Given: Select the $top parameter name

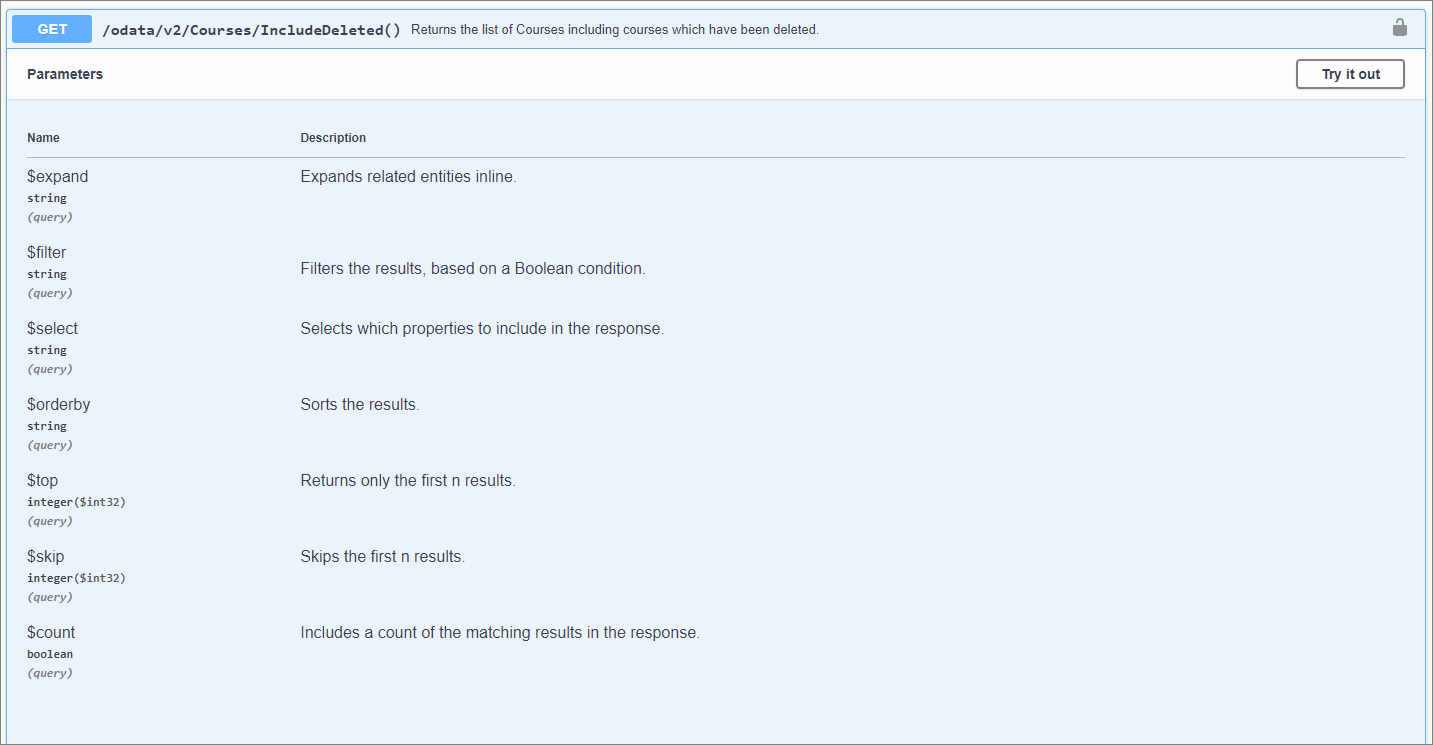Looking at the screenshot, I should pos(43,481).
